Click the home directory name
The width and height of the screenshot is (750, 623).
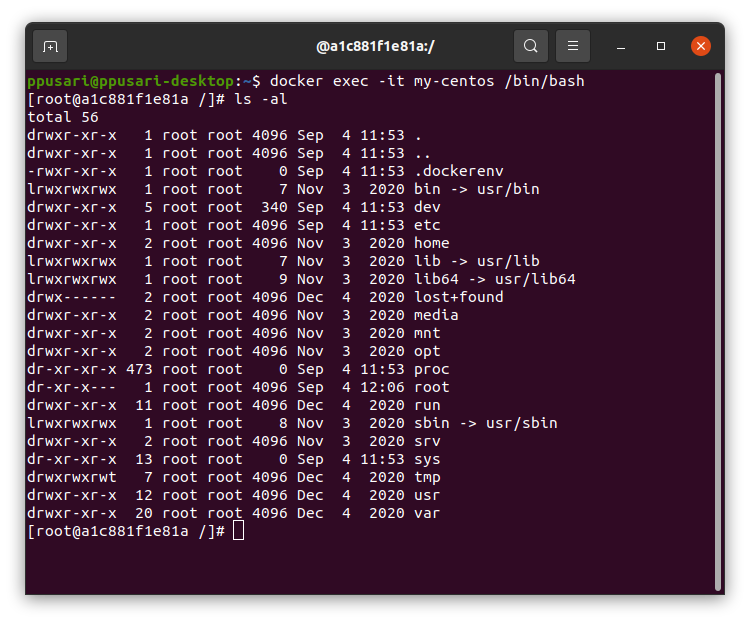point(431,243)
